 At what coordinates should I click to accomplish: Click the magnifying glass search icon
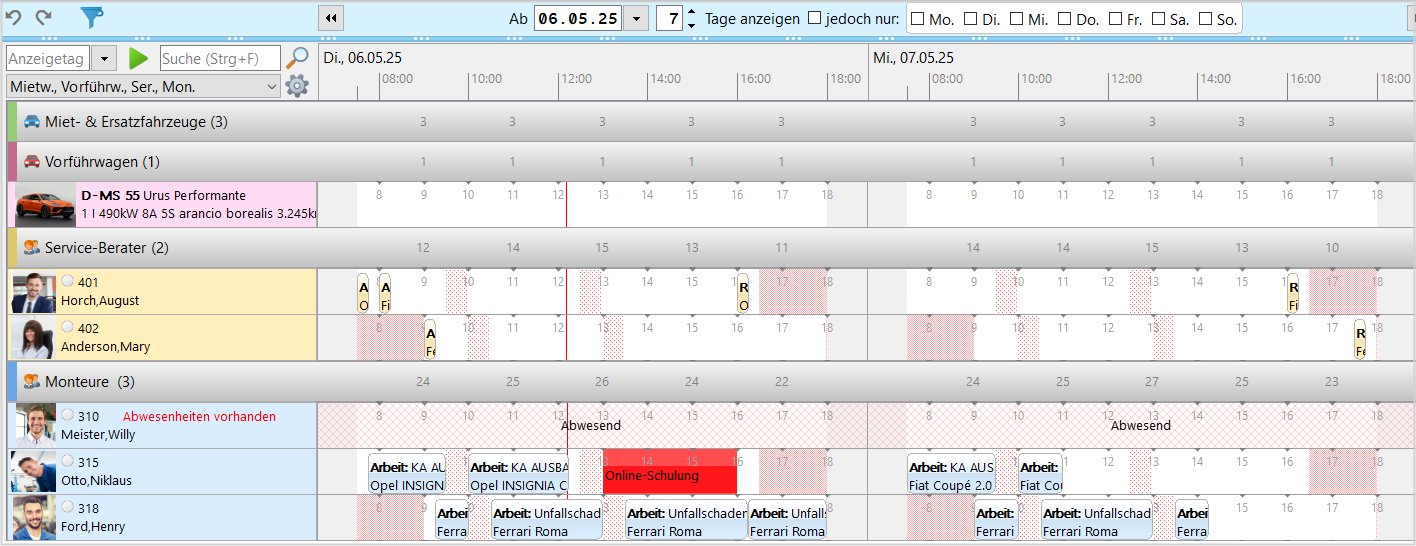click(297, 58)
